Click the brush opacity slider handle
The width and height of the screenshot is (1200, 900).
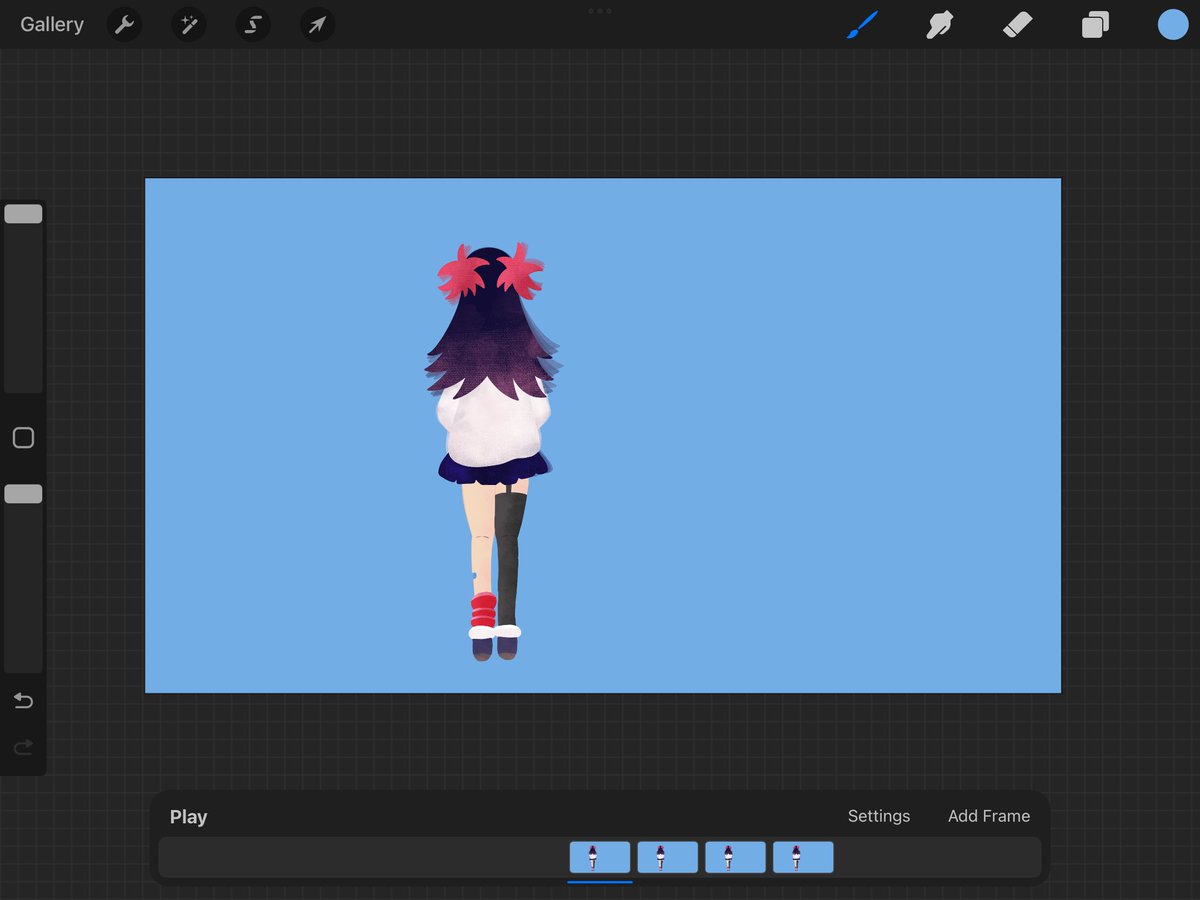[x=23, y=494]
